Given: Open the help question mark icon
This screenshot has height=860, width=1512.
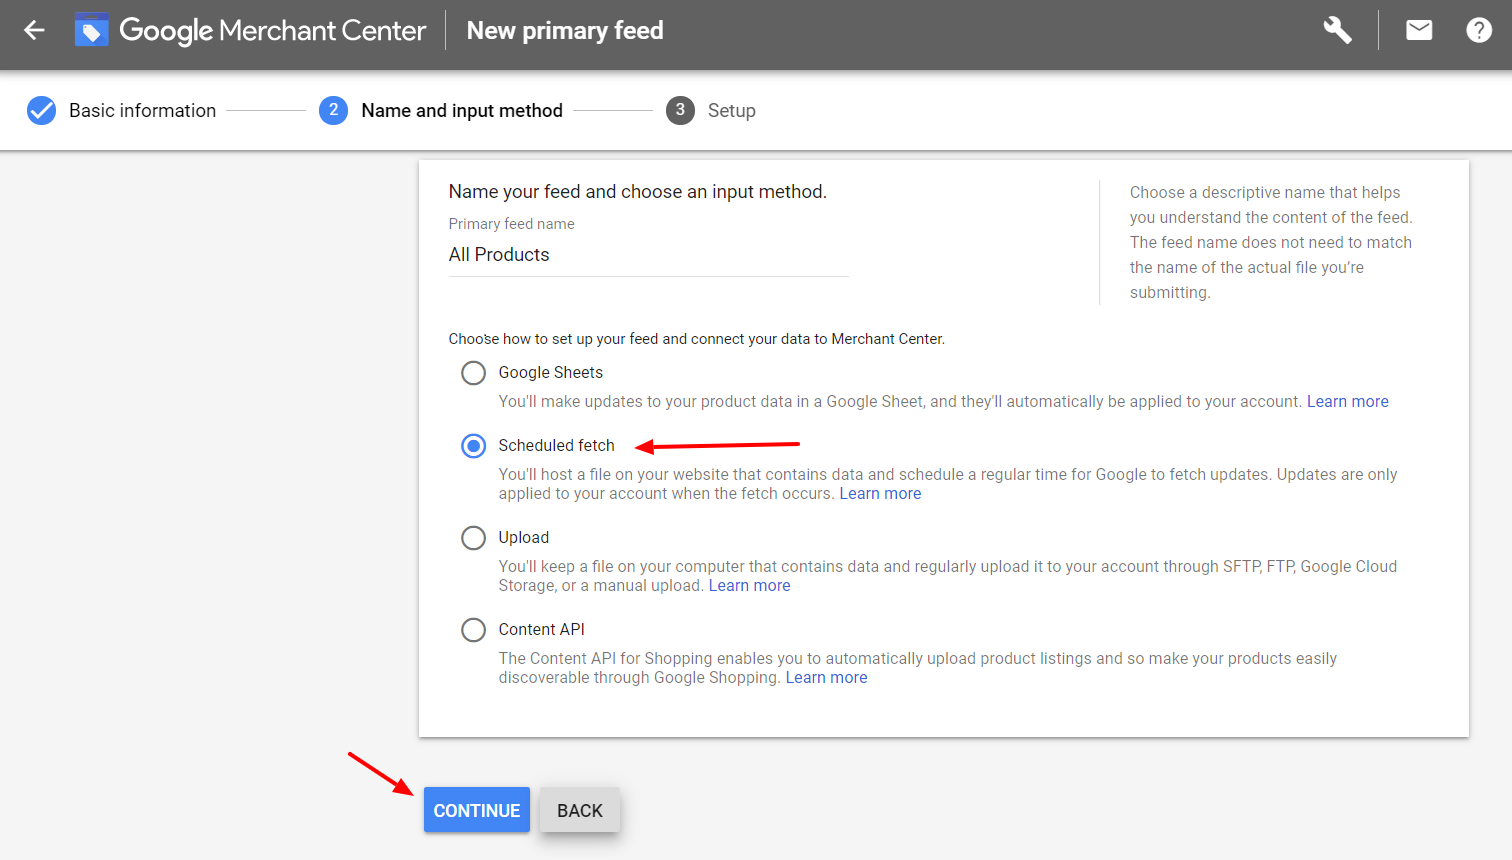Looking at the screenshot, I should (x=1479, y=30).
